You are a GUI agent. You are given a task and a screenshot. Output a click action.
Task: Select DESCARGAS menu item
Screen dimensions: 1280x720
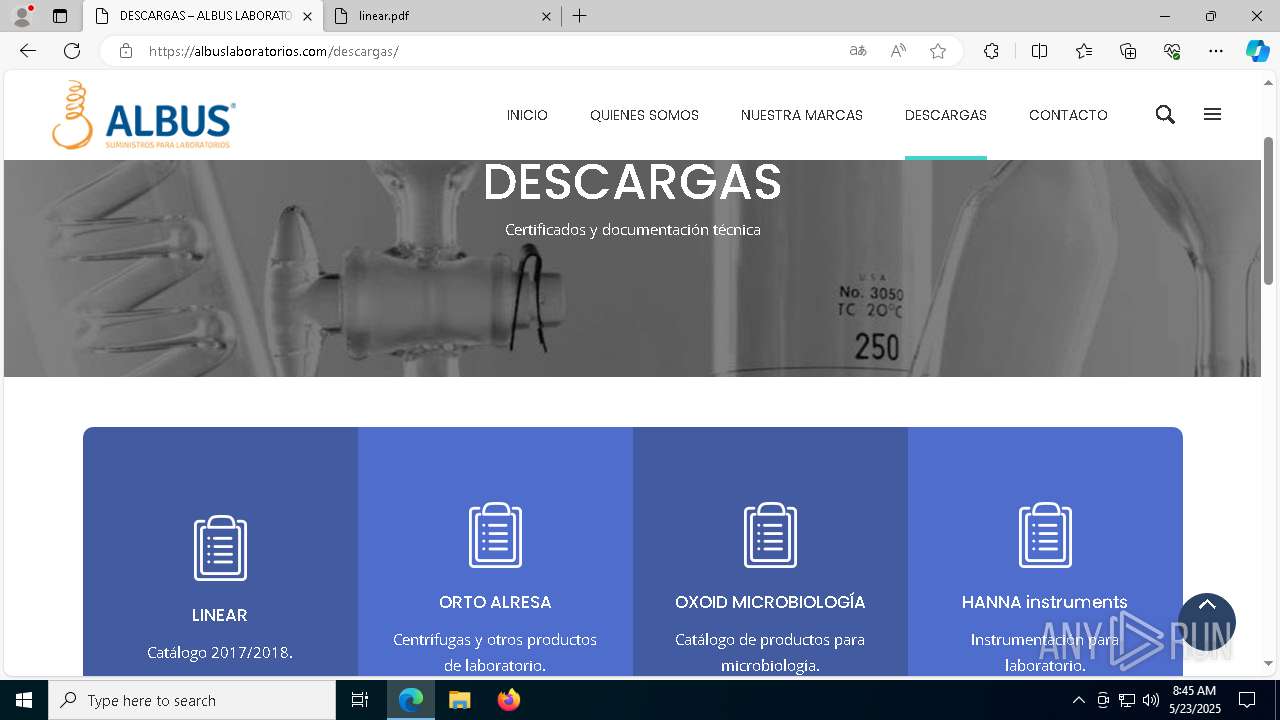(946, 115)
